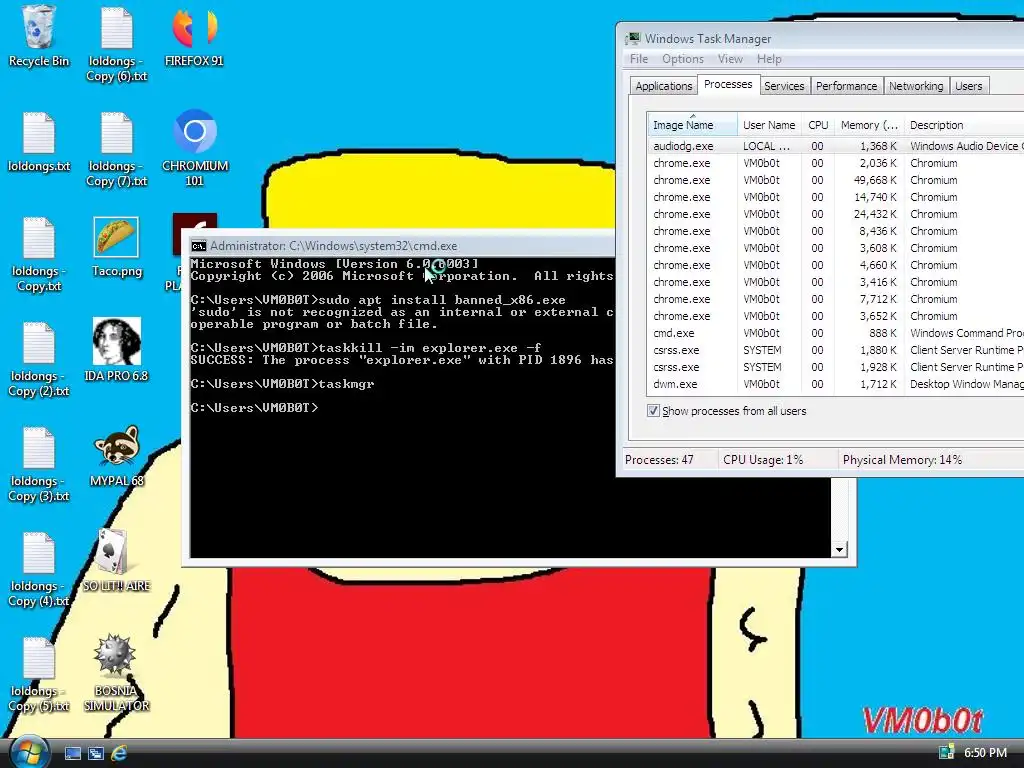This screenshot has height=768, width=1024.
Task: Select the loldongs - Copy (7).txt file icon
Action: click(117, 149)
